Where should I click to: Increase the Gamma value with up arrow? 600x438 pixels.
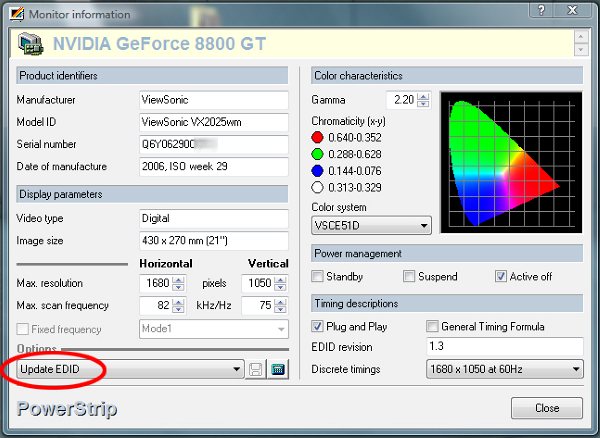coord(423,97)
